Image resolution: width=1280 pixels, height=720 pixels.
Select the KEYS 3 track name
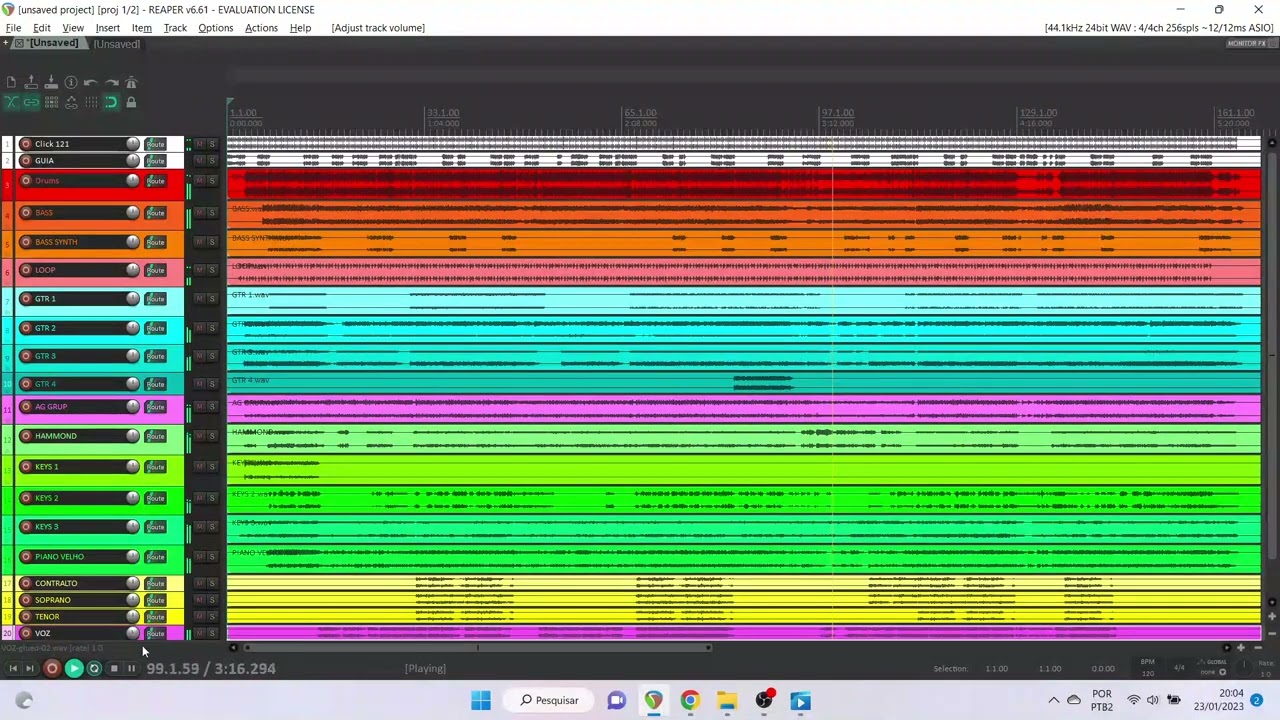tap(47, 527)
